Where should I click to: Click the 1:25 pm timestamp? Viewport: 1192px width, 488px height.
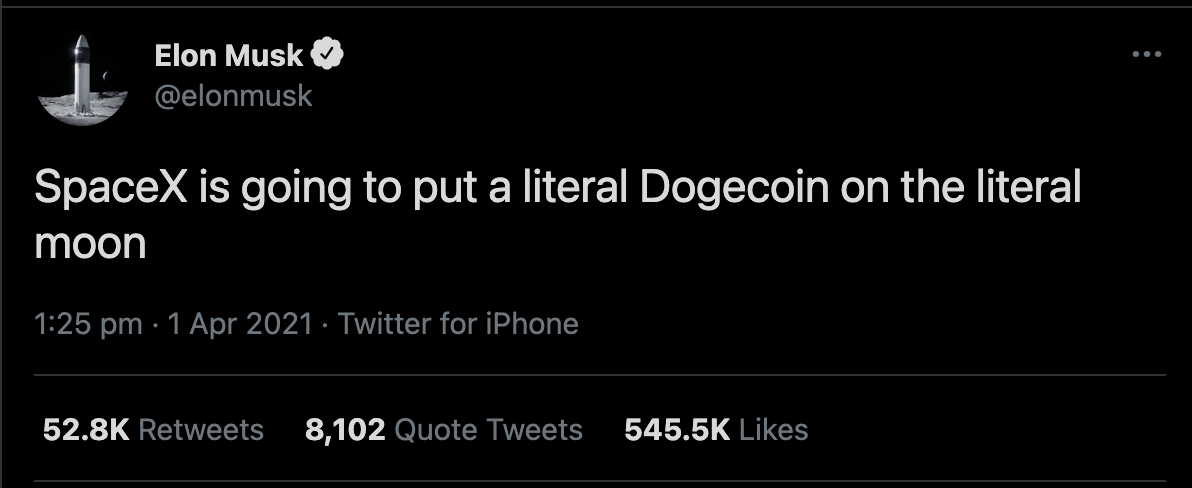point(87,324)
